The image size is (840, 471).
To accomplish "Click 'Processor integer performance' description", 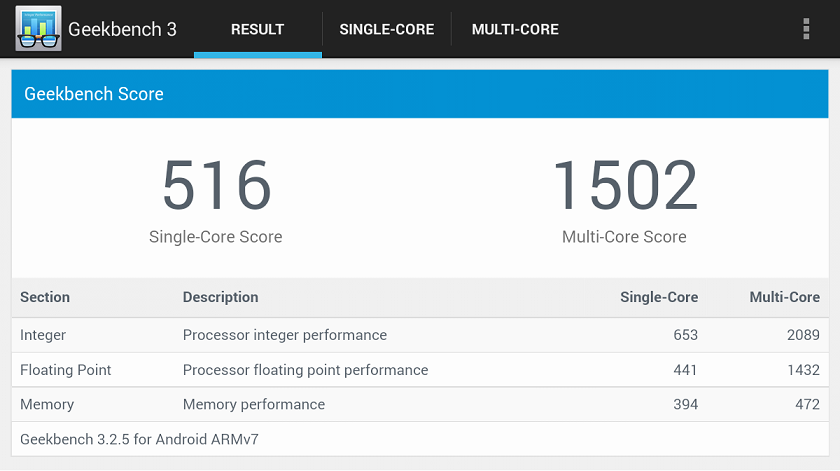I will (x=284, y=335).
